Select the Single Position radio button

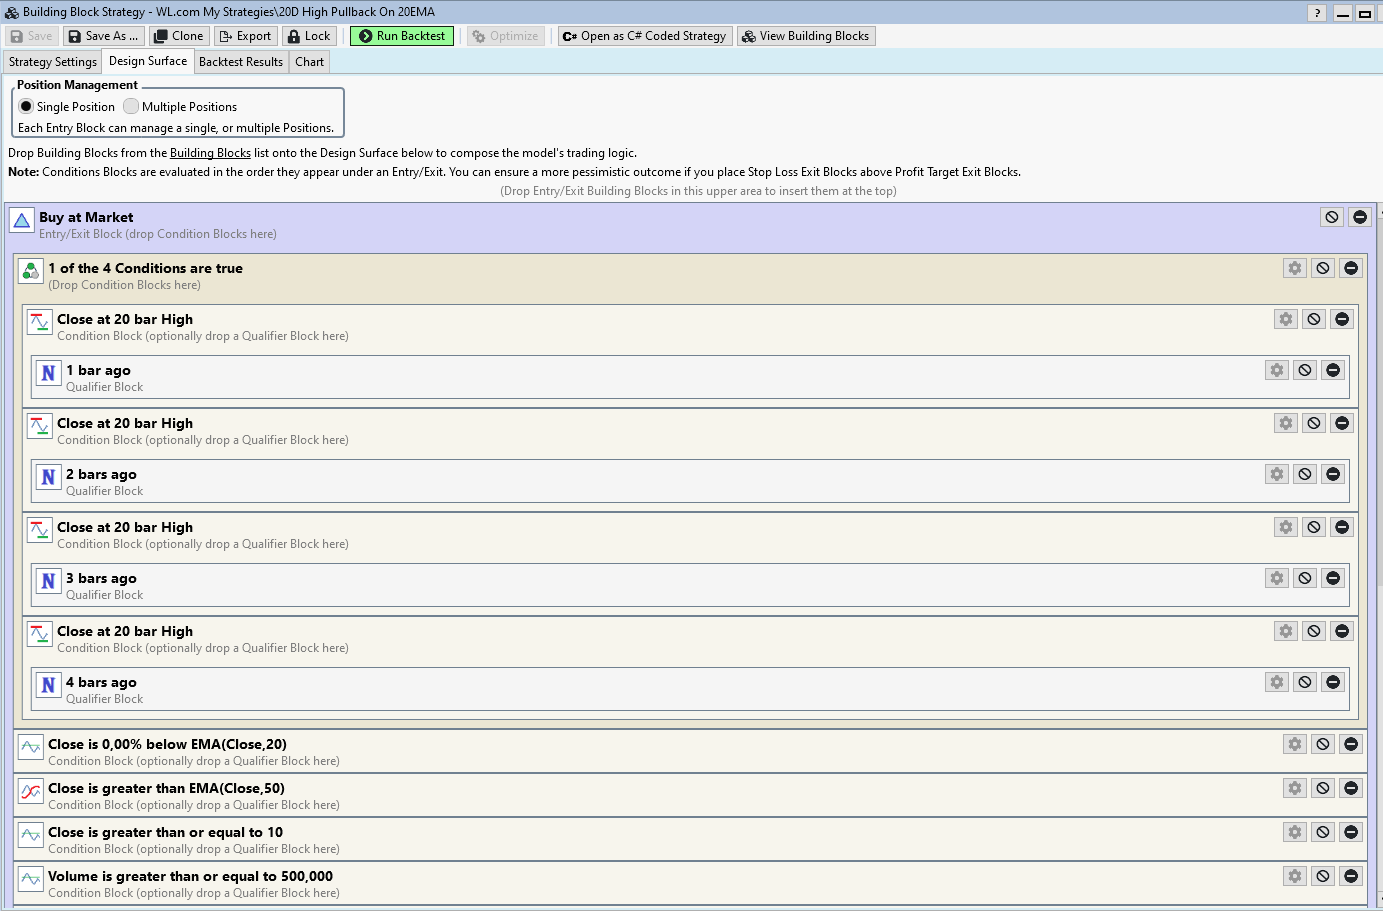pyautogui.click(x=26, y=106)
